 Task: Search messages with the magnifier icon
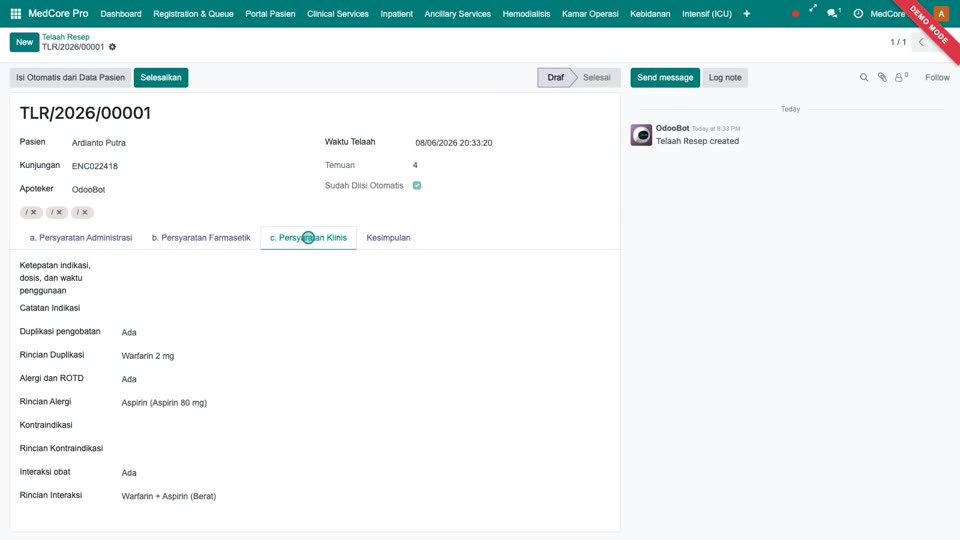coord(864,77)
